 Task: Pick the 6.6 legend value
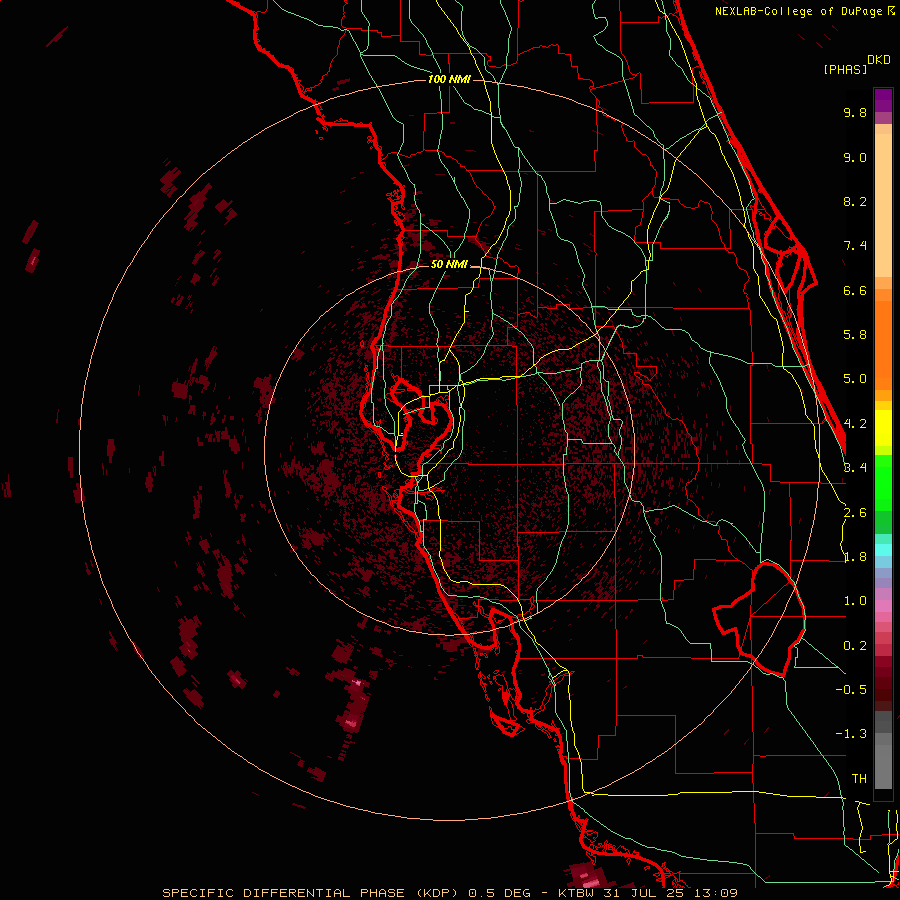pyautogui.click(x=855, y=290)
